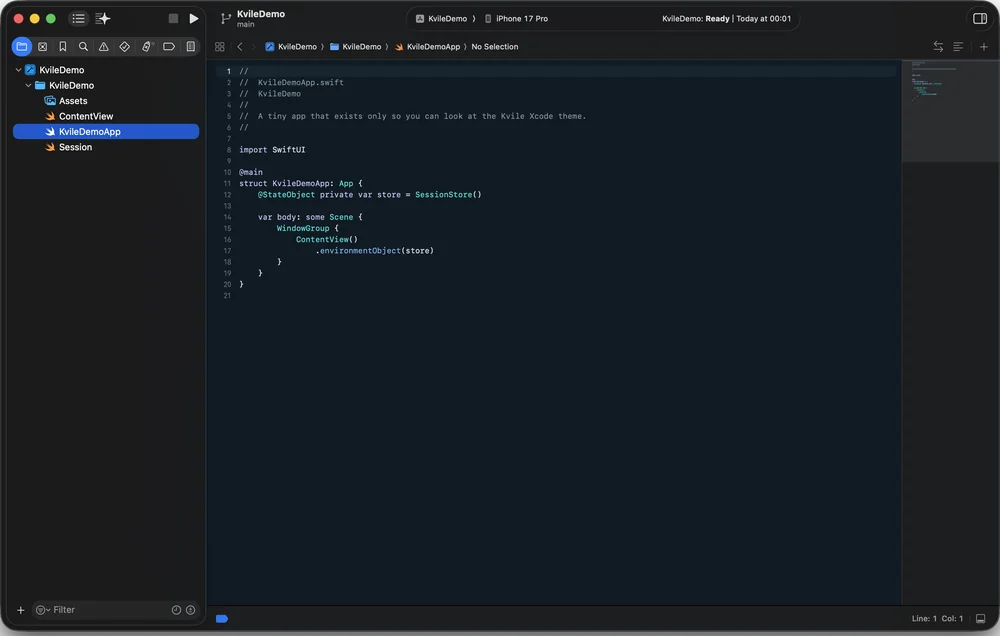Toggle the debug area panel
This screenshot has height=636, width=1000.
point(980,619)
